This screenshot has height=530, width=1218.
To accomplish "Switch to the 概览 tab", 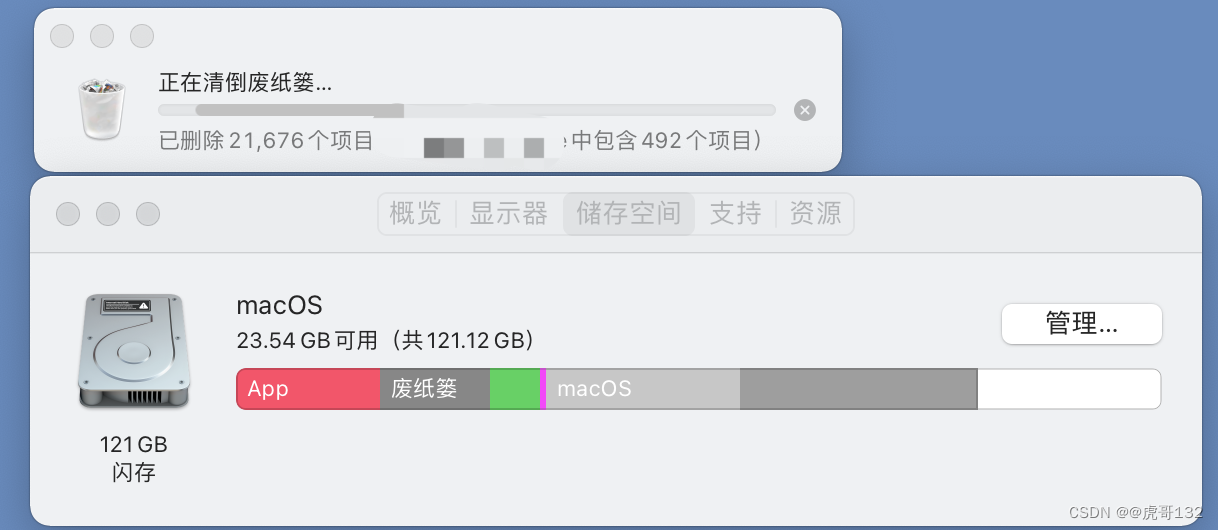I will (415, 213).
